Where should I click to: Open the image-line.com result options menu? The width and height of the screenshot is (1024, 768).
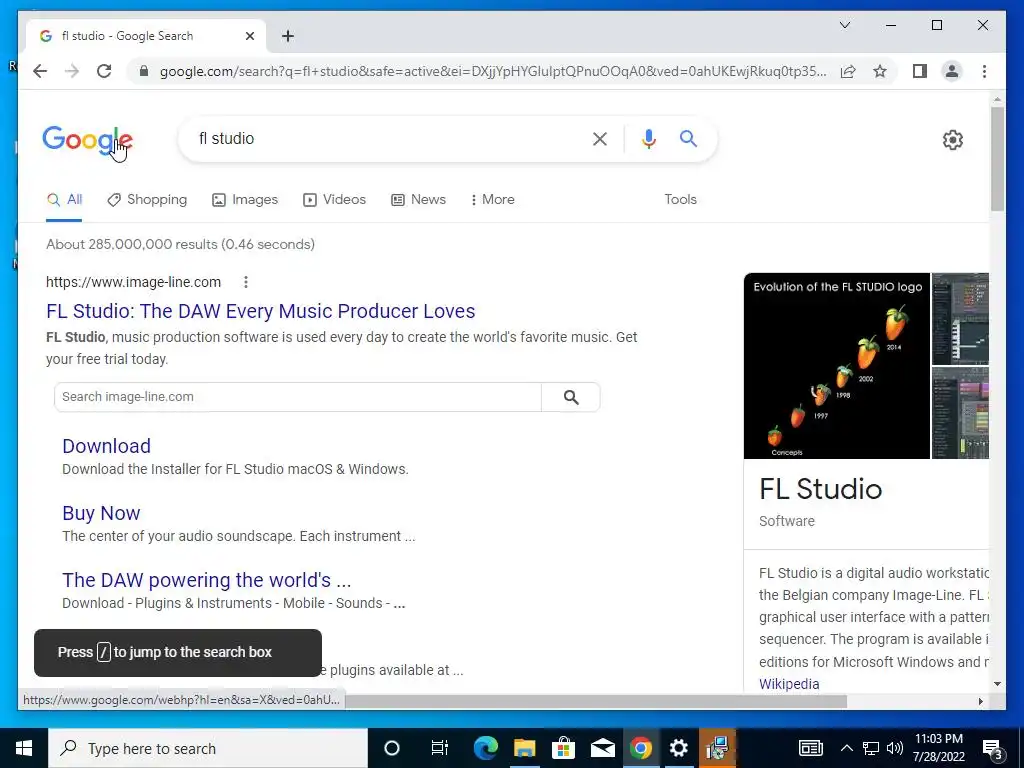click(x=246, y=282)
